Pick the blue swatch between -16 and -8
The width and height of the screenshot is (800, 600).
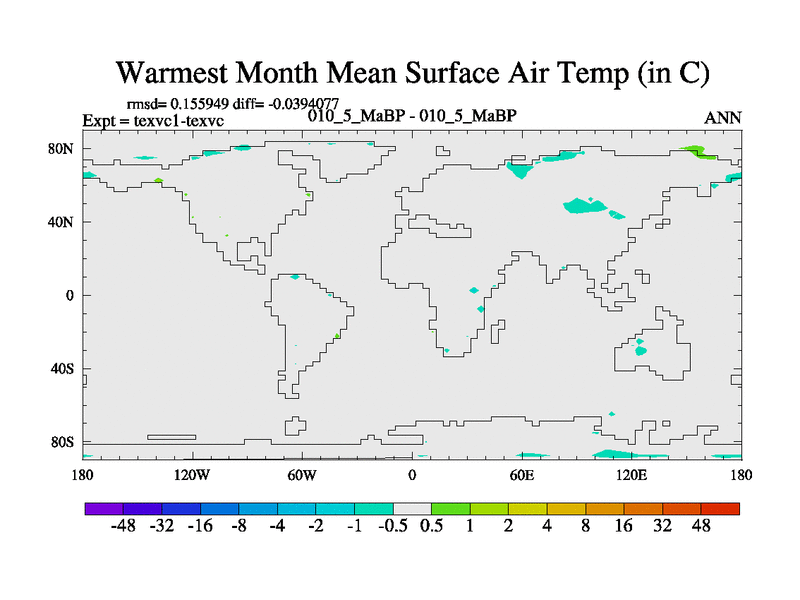[219, 509]
